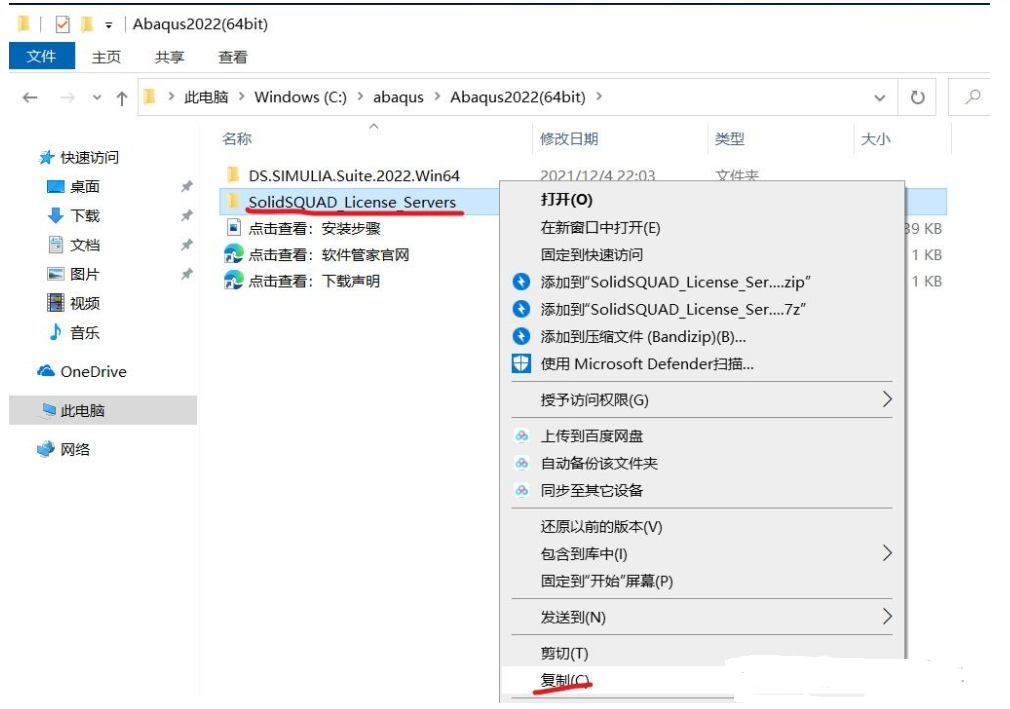Viewport: 1010px width, 709px height.
Task: Sort by the 类型 column header
Action: [x=729, y=138]
